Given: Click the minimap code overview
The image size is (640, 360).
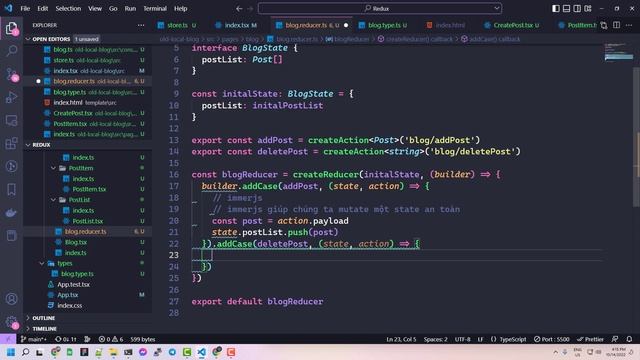Looking at the screenshot, I should [x=618, y=52].
